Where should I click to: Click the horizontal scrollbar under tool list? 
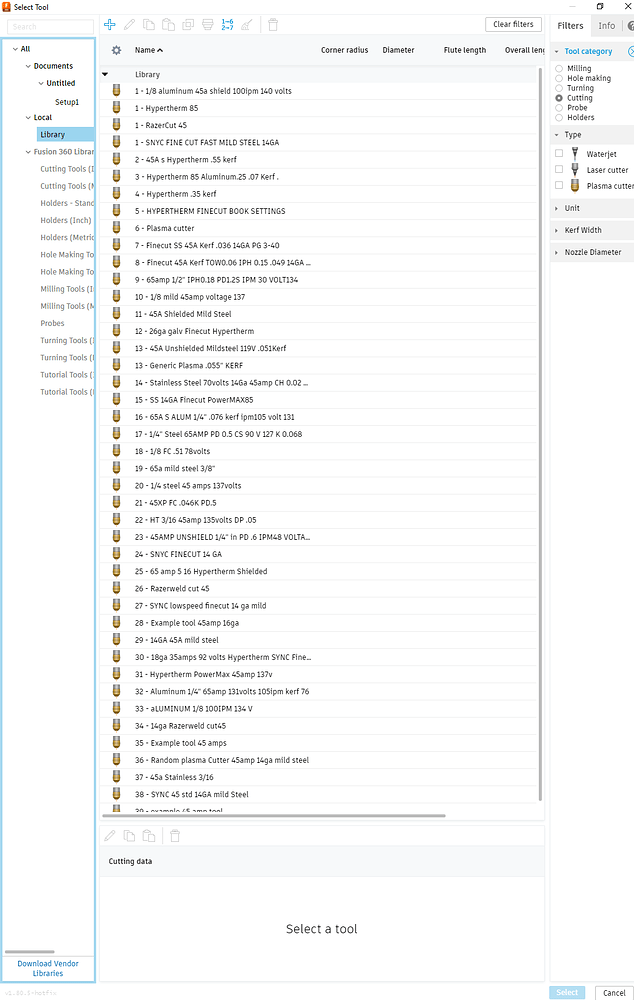tap(274, 815)
